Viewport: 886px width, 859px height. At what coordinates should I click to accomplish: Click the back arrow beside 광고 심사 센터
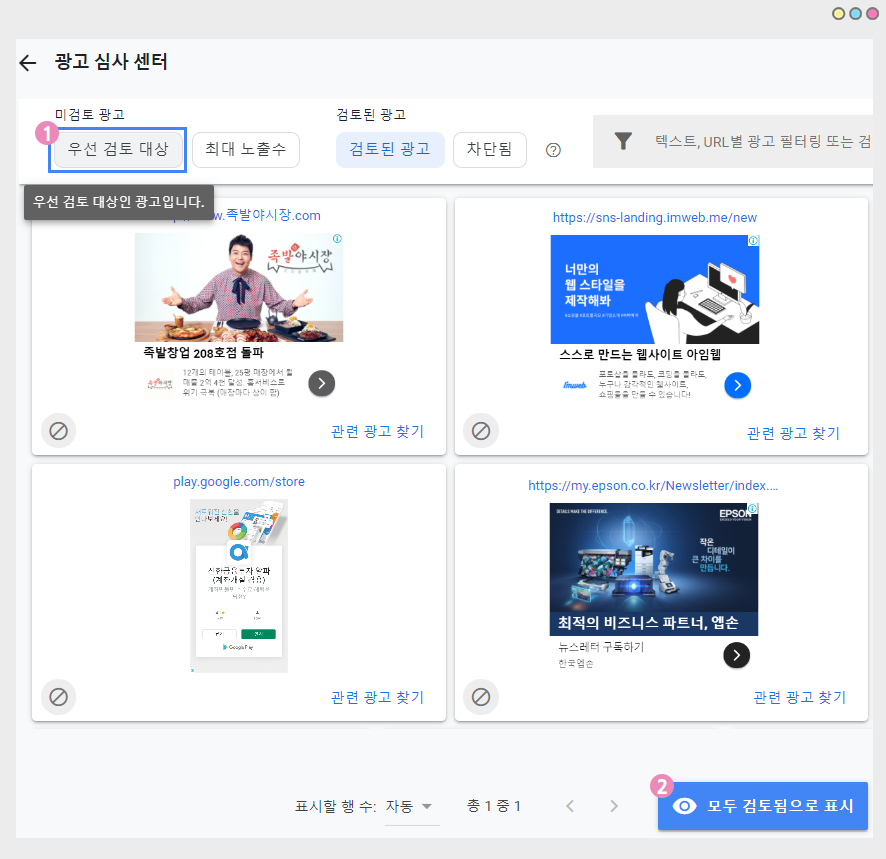point(28,63)
